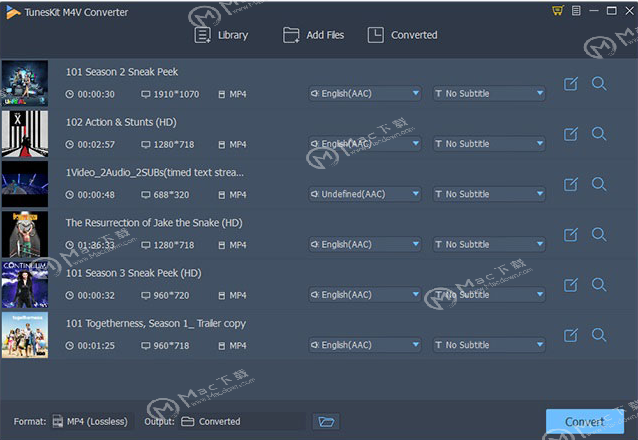The image size is (638, 440).
Task: Open the Converted tab
Action: point(402,35)
